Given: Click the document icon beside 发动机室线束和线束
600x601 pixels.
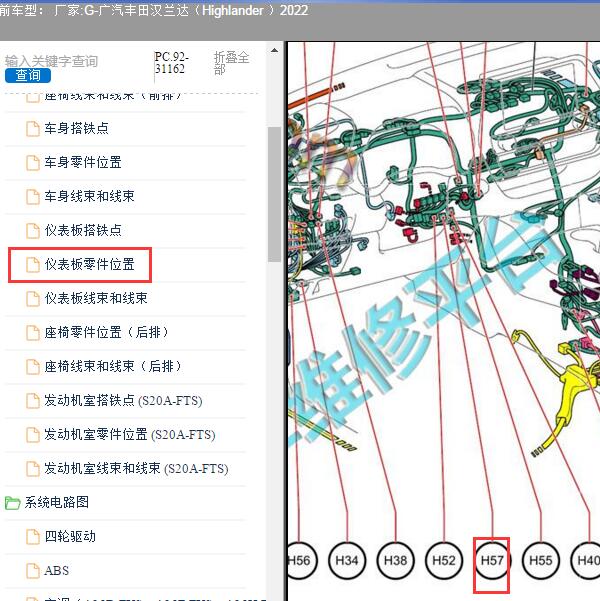Looking at the screenshot, I should pos(33,469).
